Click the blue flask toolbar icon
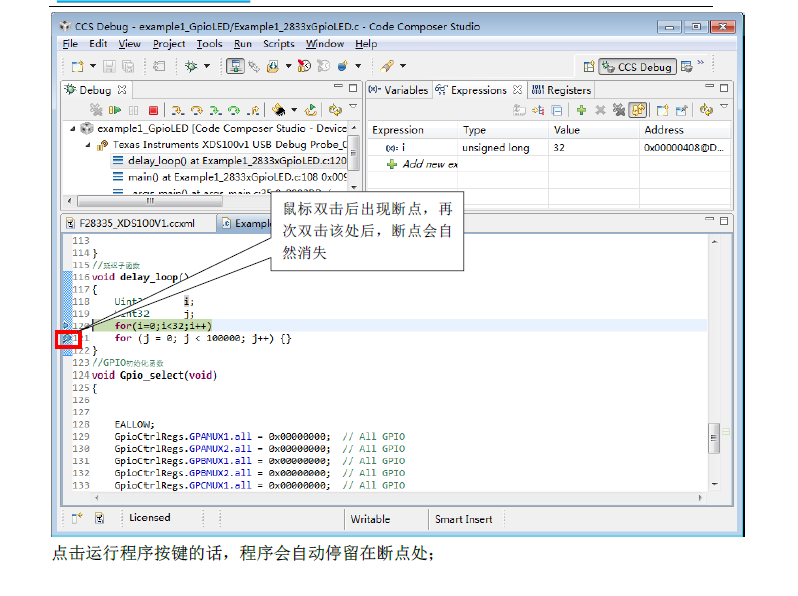 (x=343, y=66)
